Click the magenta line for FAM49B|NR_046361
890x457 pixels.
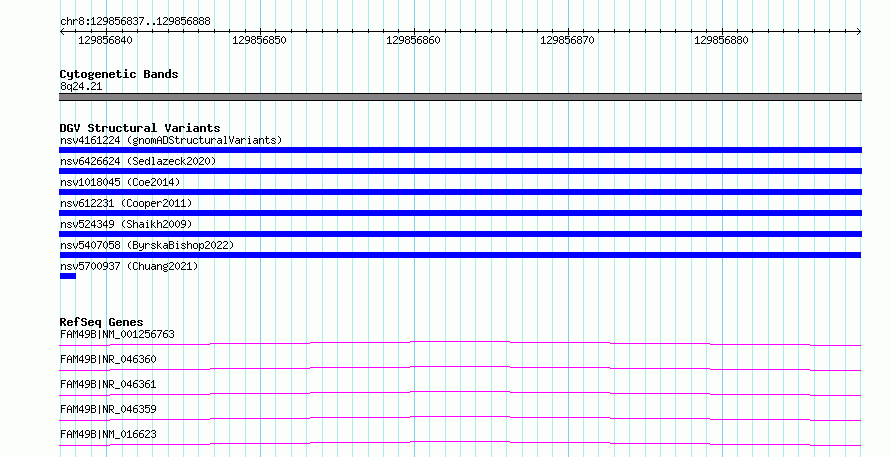coord(460,393)
